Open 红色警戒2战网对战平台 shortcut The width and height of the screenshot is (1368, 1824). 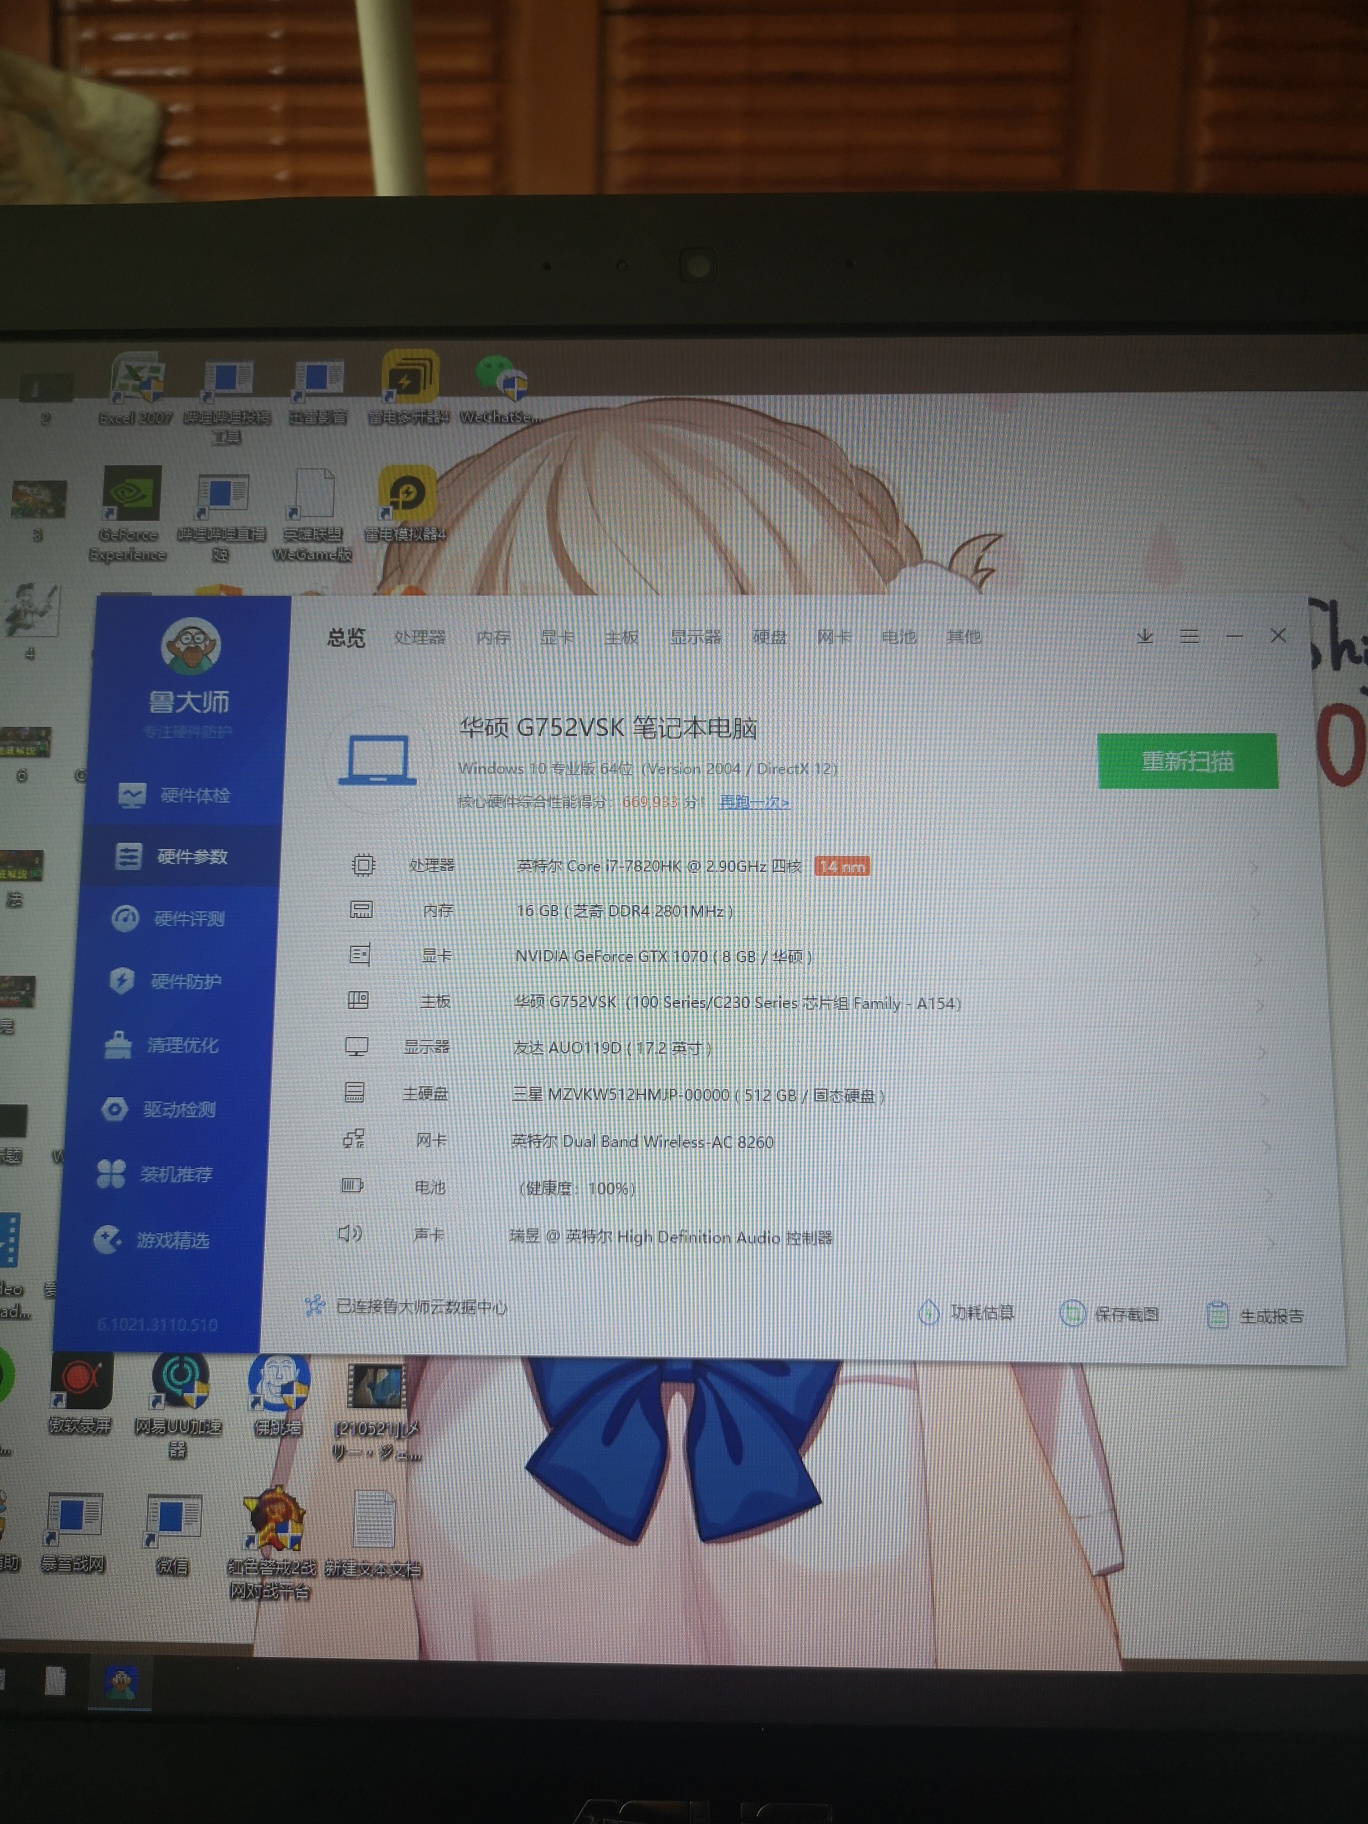(x=271, y=1544)
